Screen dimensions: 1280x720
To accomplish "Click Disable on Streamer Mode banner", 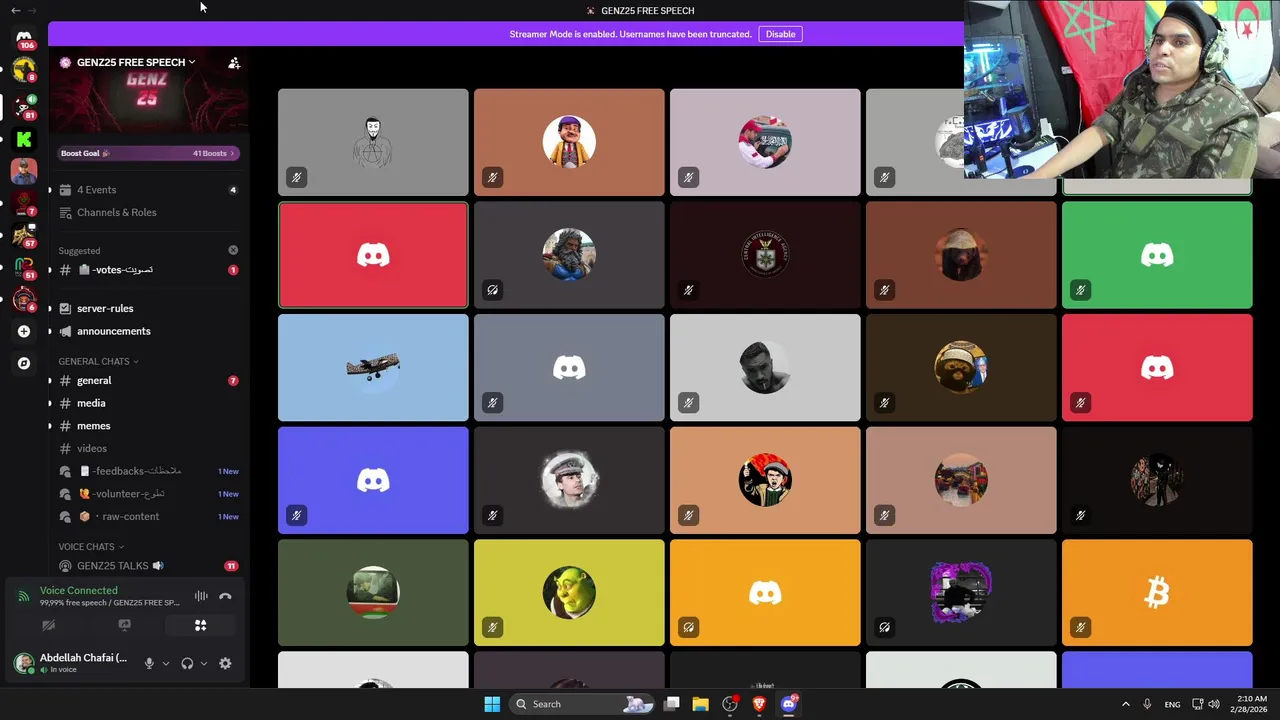I will [780, 34].
